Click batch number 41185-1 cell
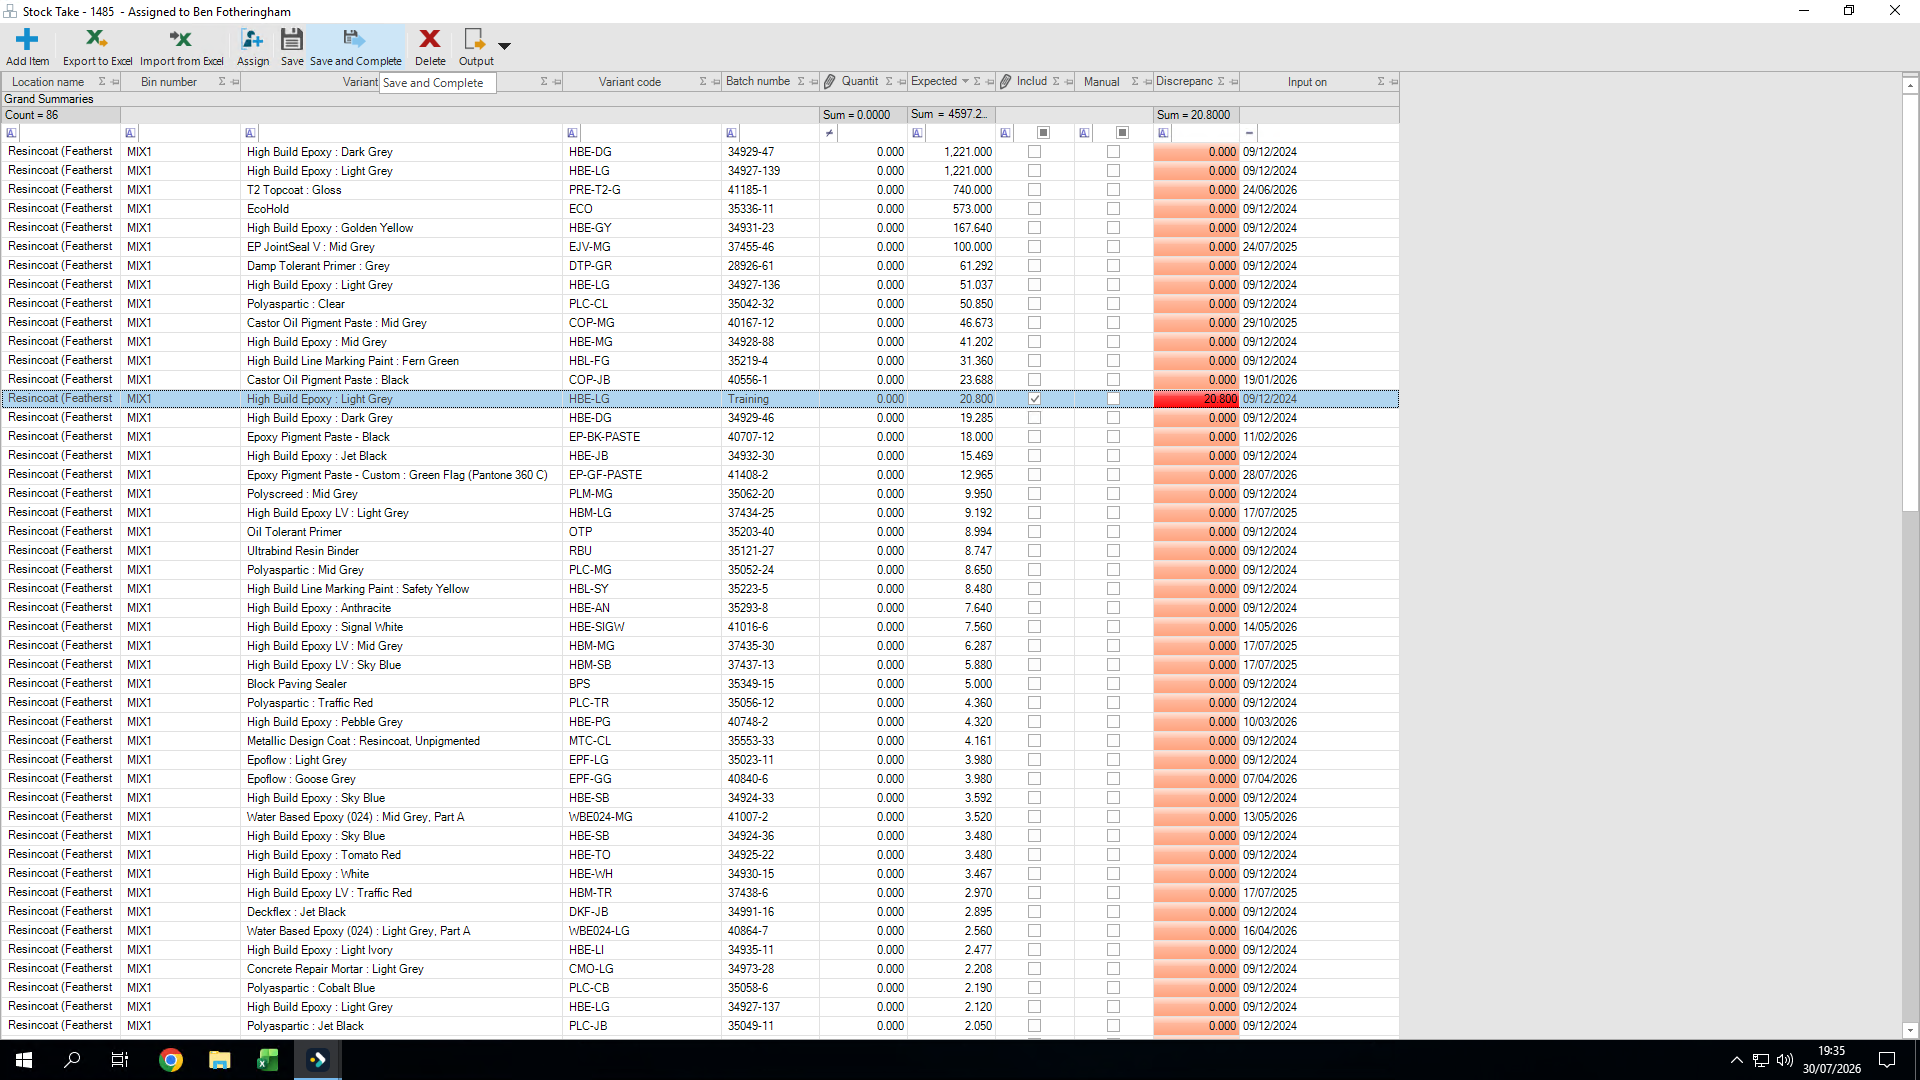Viewport: 1920px width, 1080px height. pyautogui.click(x=771, y=190)
